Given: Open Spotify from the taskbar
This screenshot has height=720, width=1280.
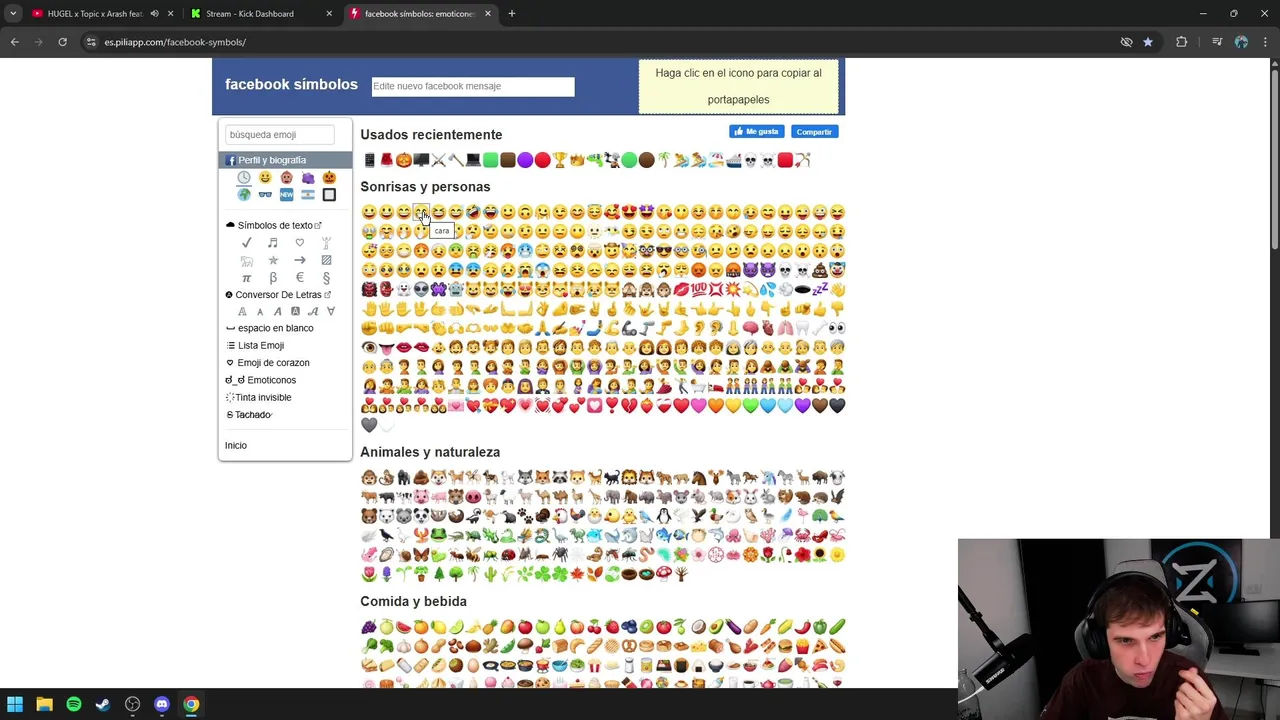Looking at the screenshot, I should (x=73, y=704).
